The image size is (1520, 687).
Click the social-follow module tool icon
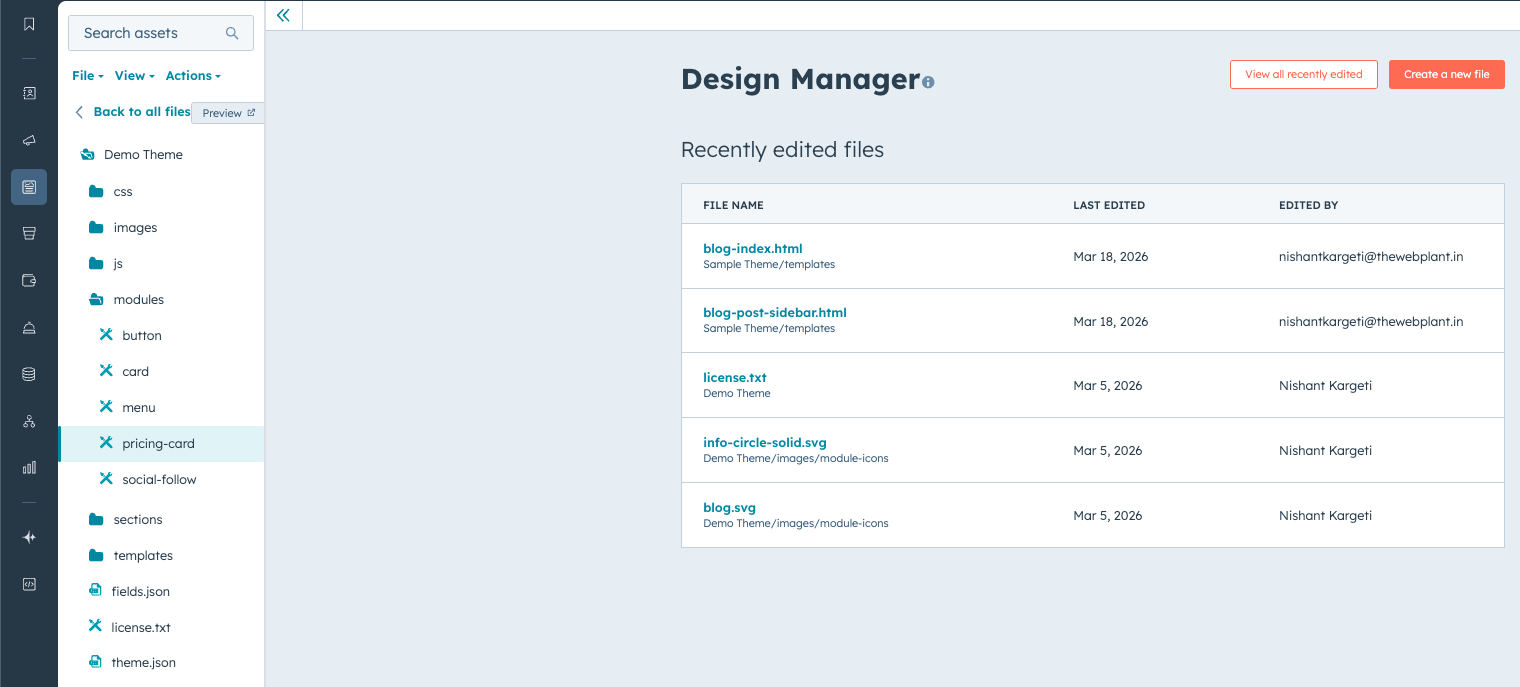(x=106, y=479)
